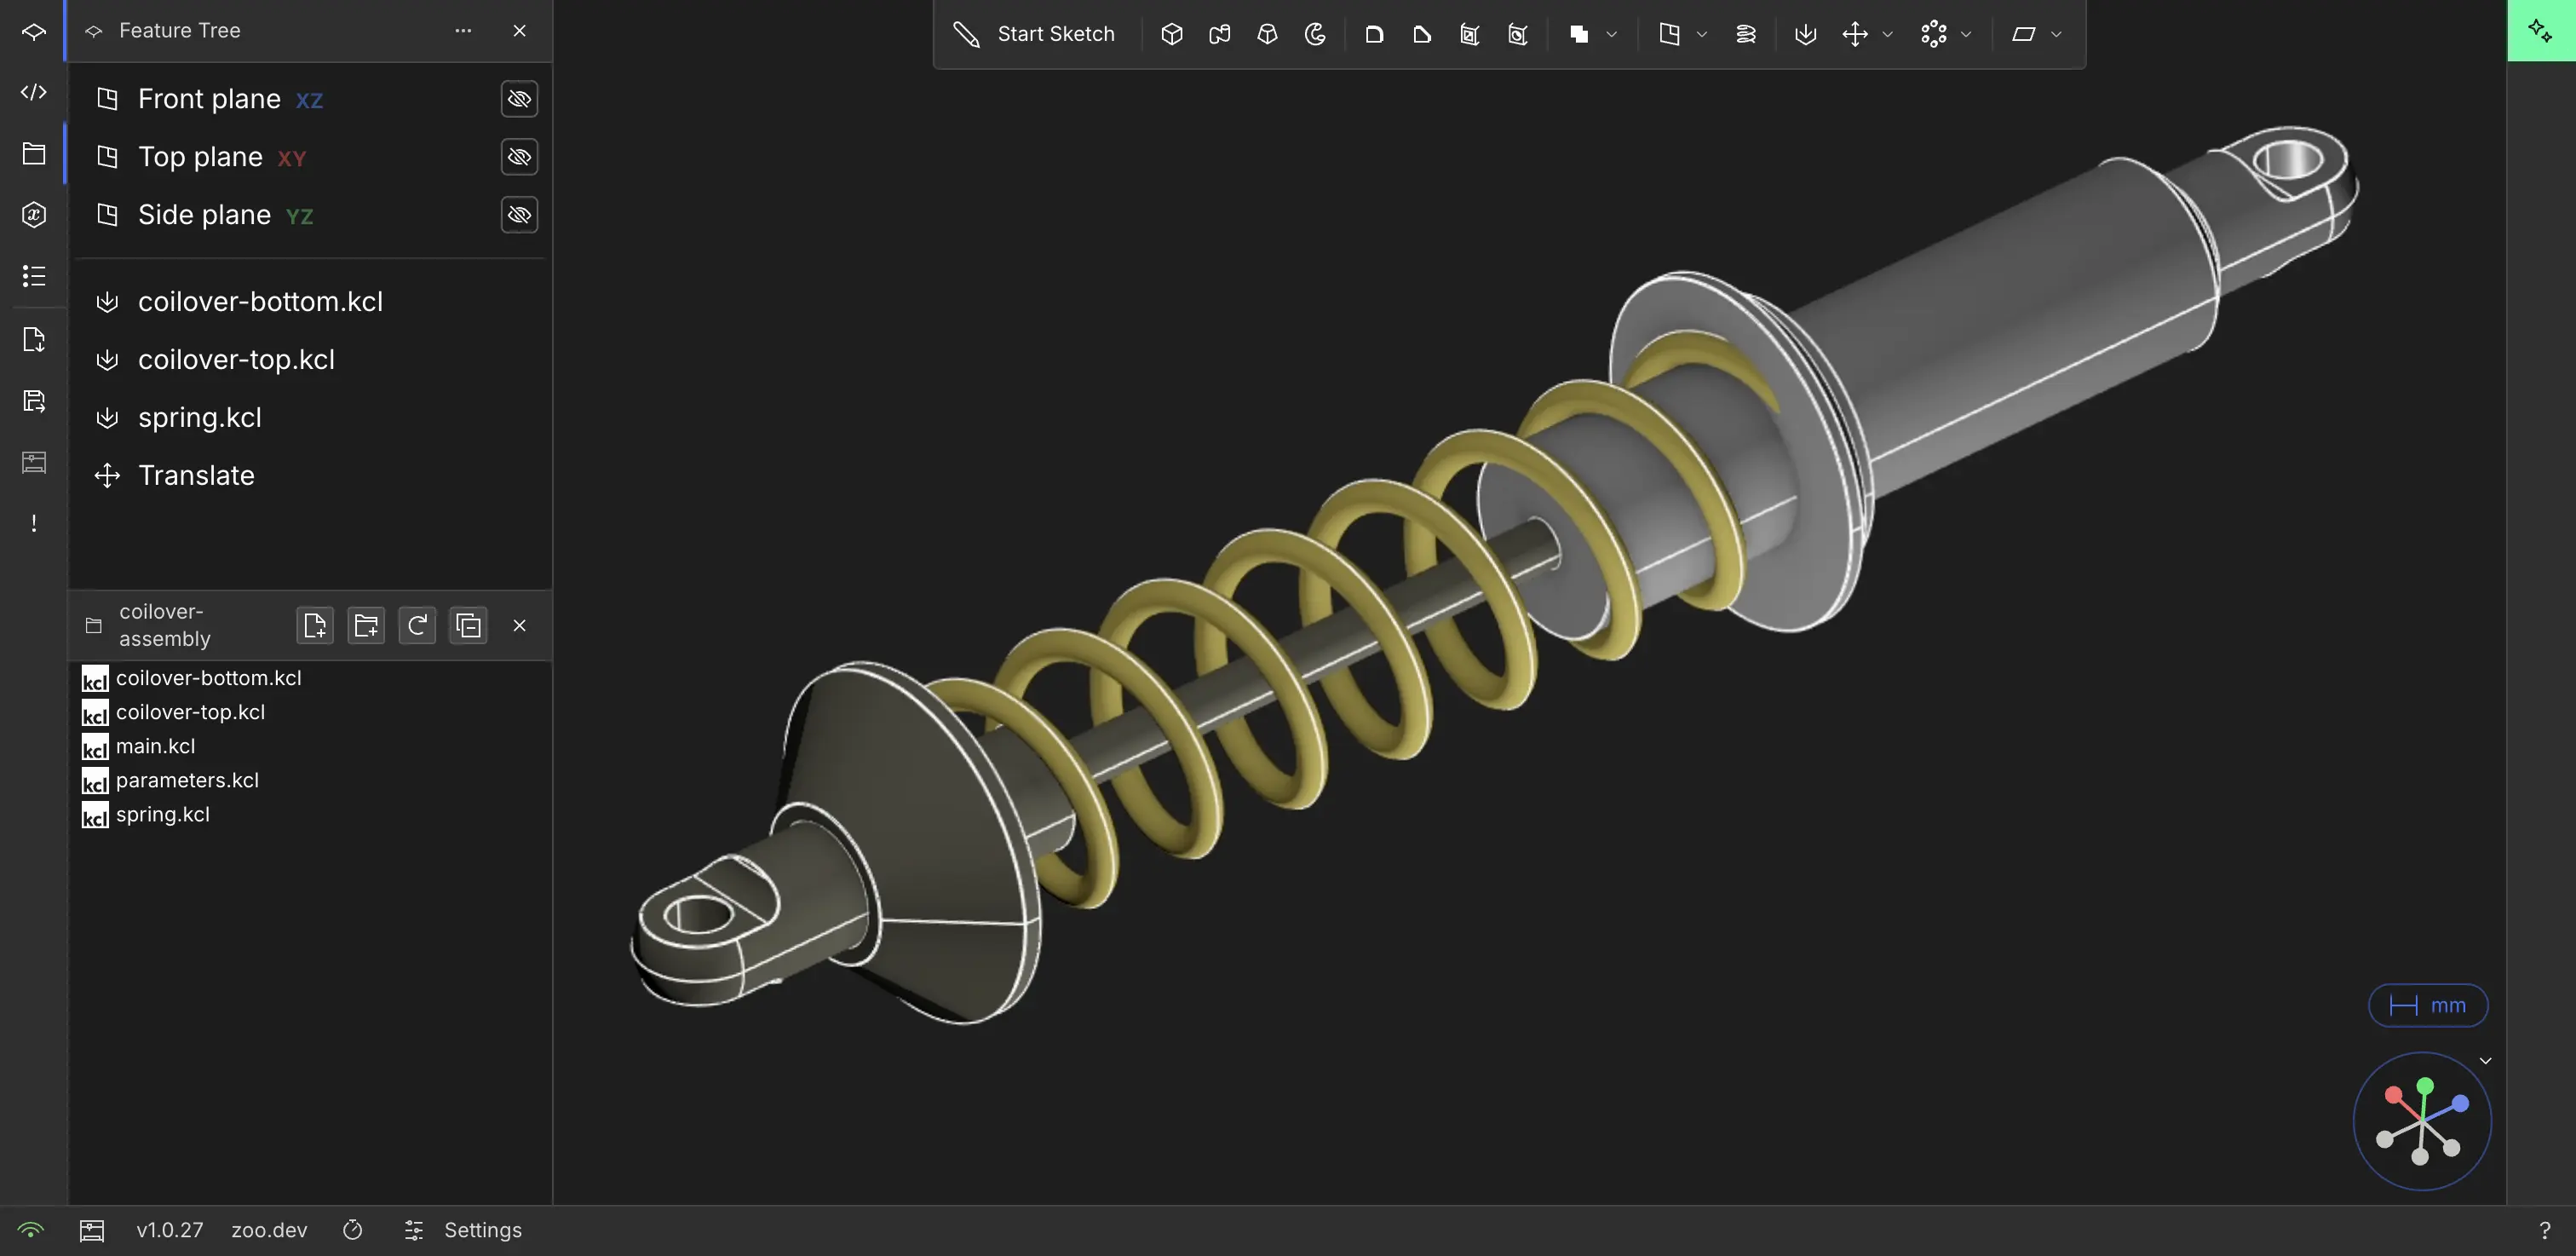The image size is (2576, 1256).
Task: Toggle Side plane visibility
Action: point(519,215)
